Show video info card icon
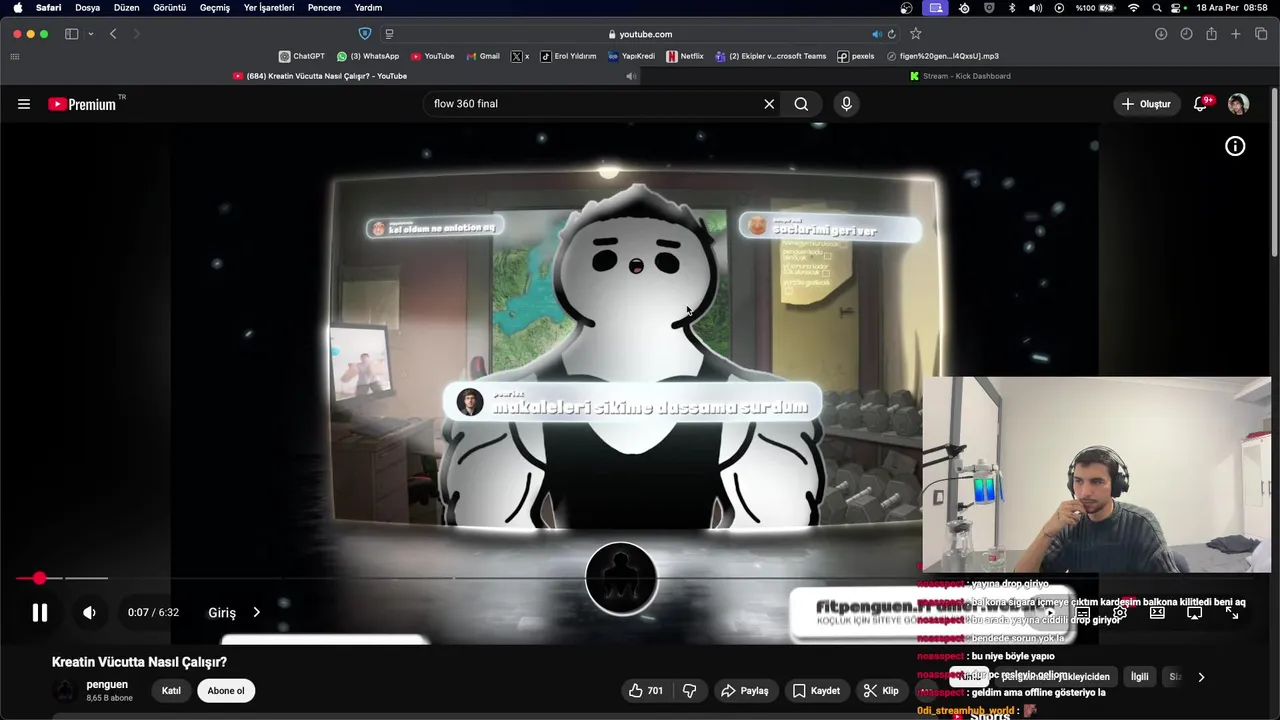Viewport: 1280px width, 720px height. pyautogui.click(x=1235, y=146)
